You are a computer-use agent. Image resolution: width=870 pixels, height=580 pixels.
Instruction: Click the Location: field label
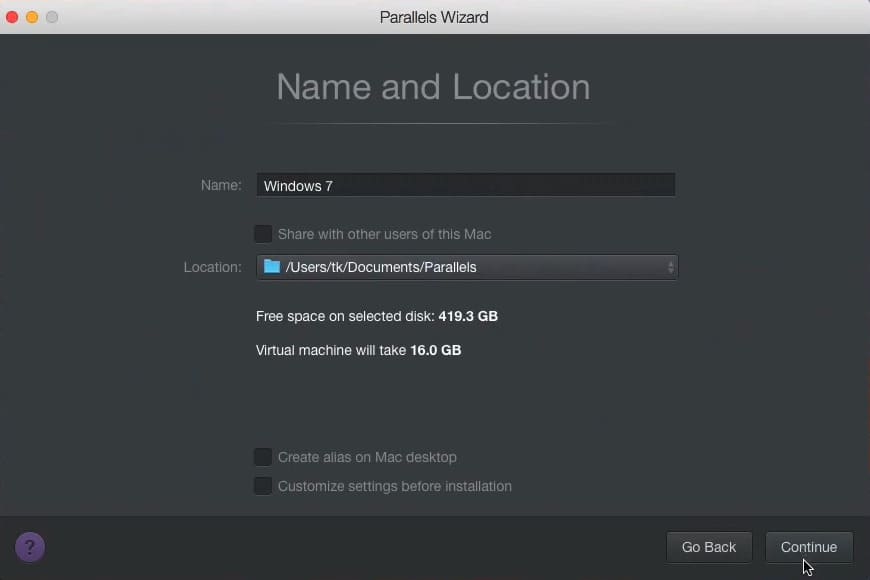click(212, 267)
